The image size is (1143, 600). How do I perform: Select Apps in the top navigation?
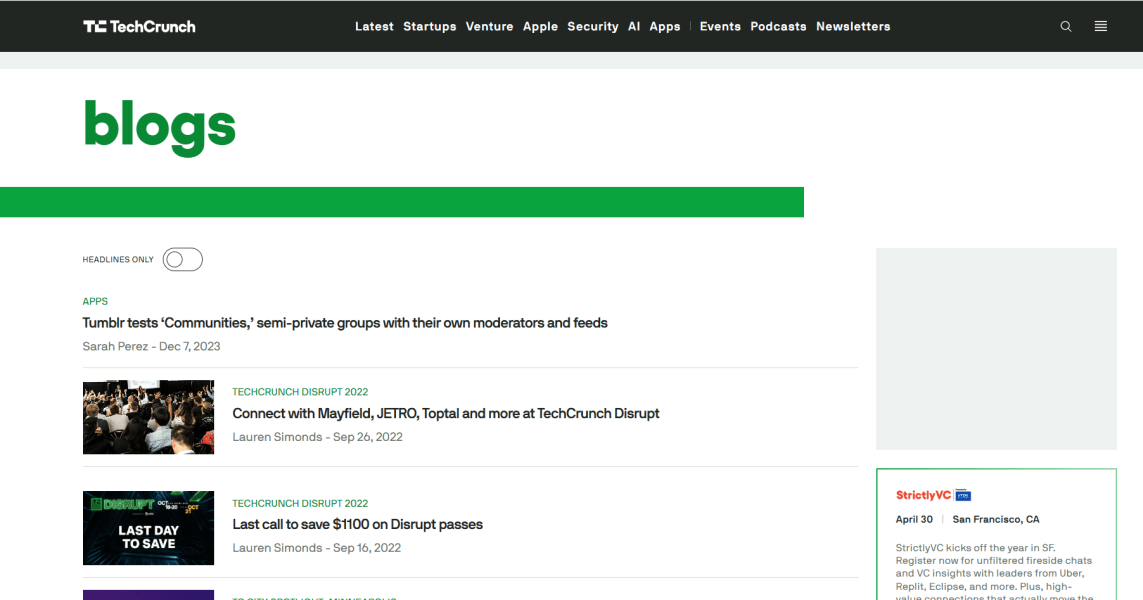[665, 26]
